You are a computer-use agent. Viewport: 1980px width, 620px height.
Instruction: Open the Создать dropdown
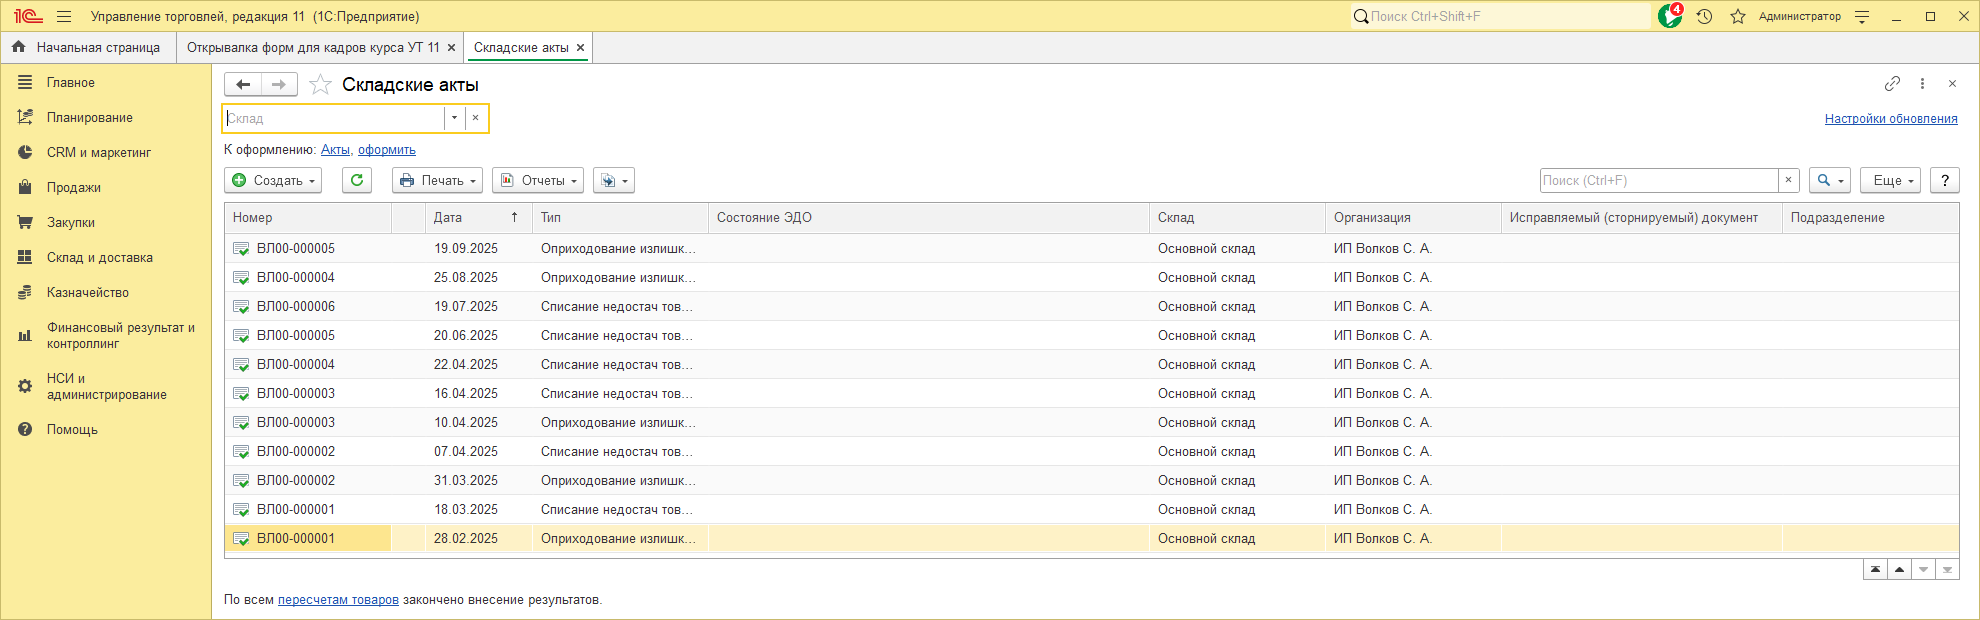coord(273,180)
